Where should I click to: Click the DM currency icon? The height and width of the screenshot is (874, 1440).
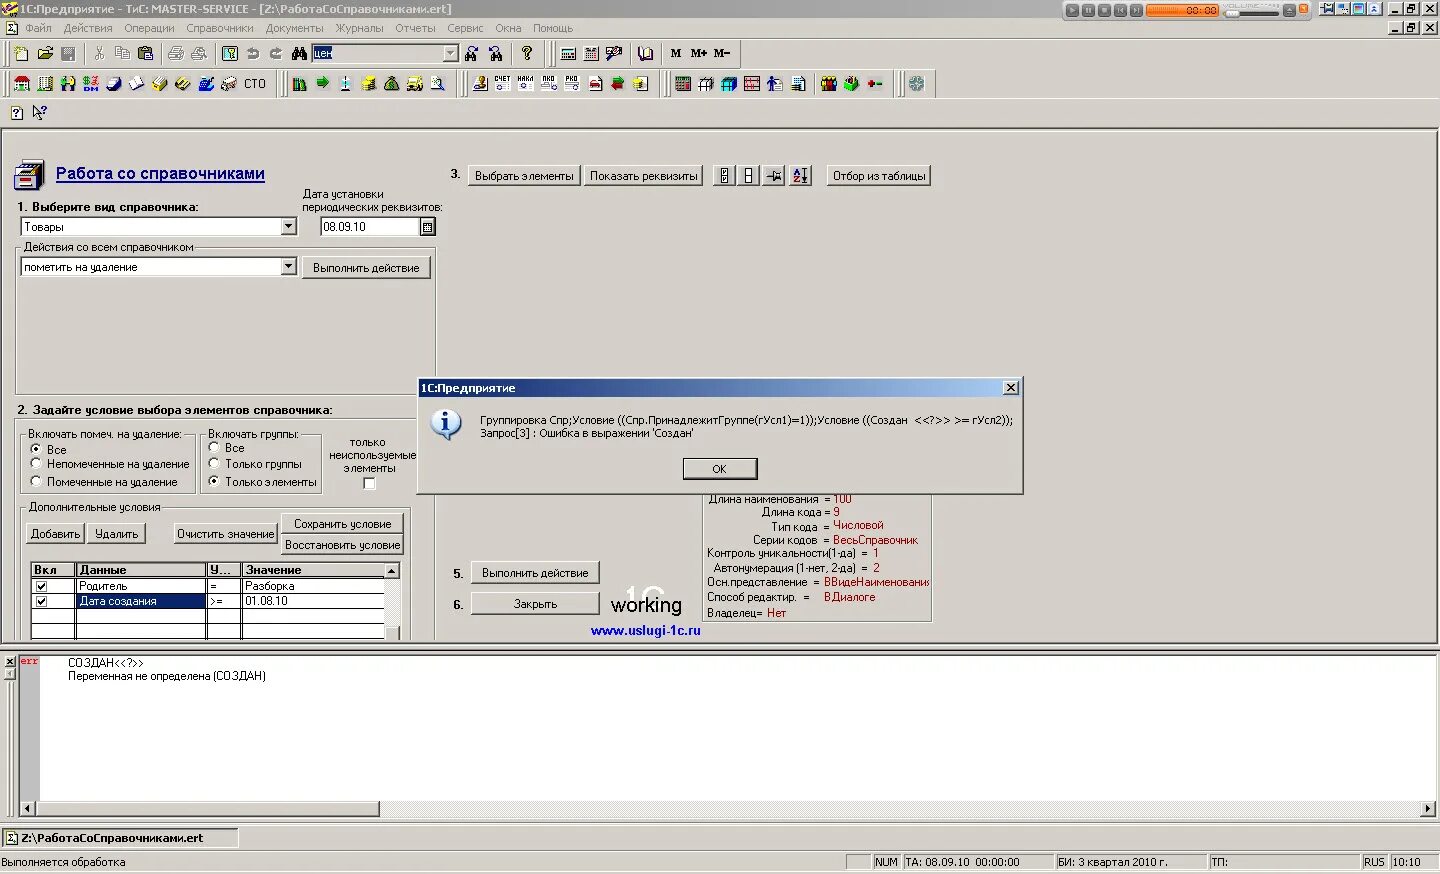[91, 84]
